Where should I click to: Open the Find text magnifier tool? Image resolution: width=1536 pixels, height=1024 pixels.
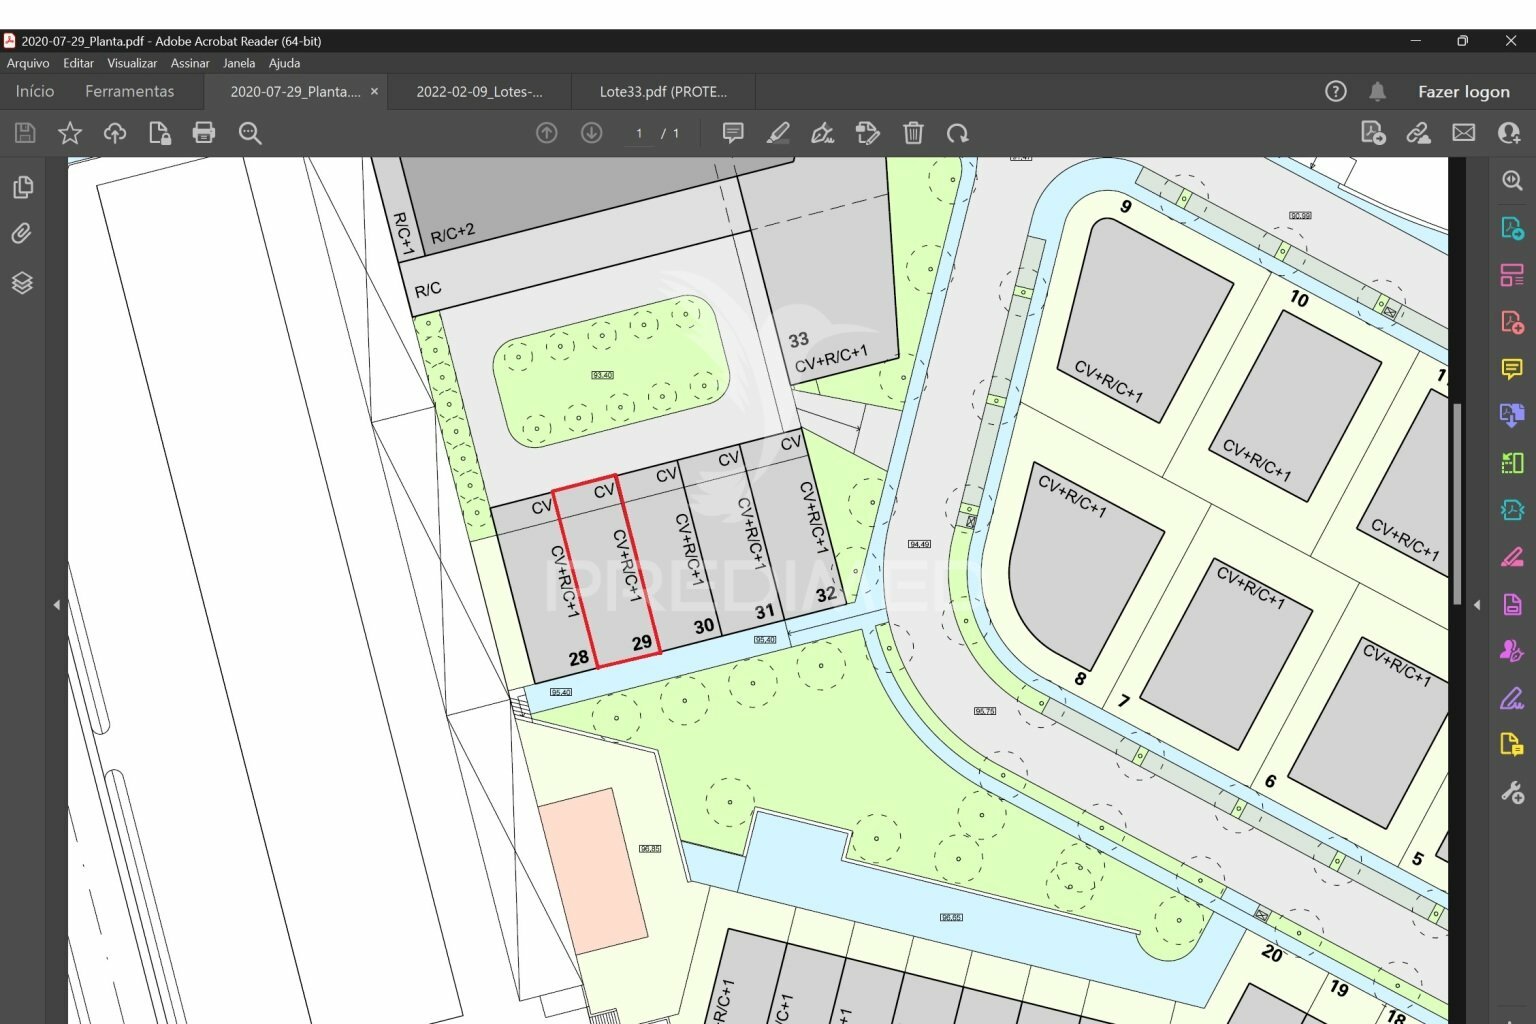click(250, 133)
